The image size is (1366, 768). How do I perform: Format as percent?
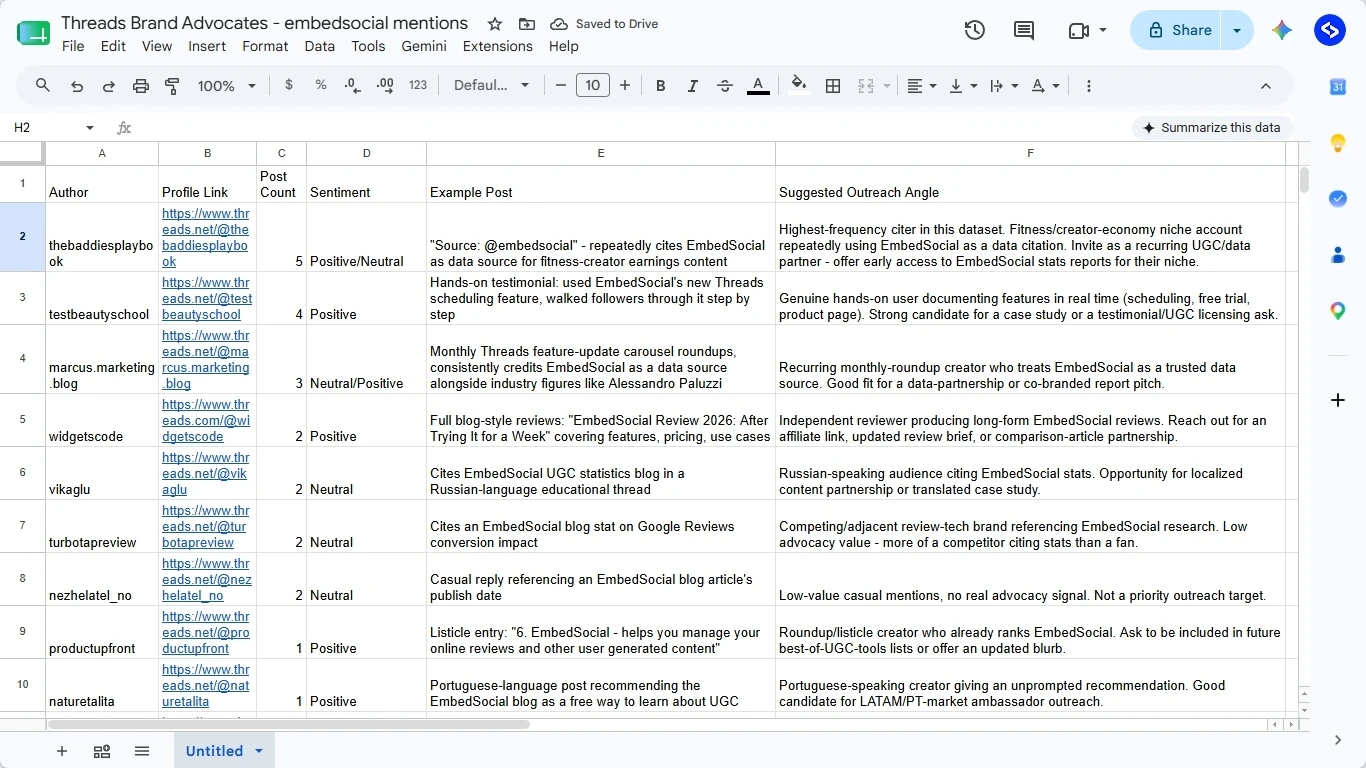[x=321, y=86]
